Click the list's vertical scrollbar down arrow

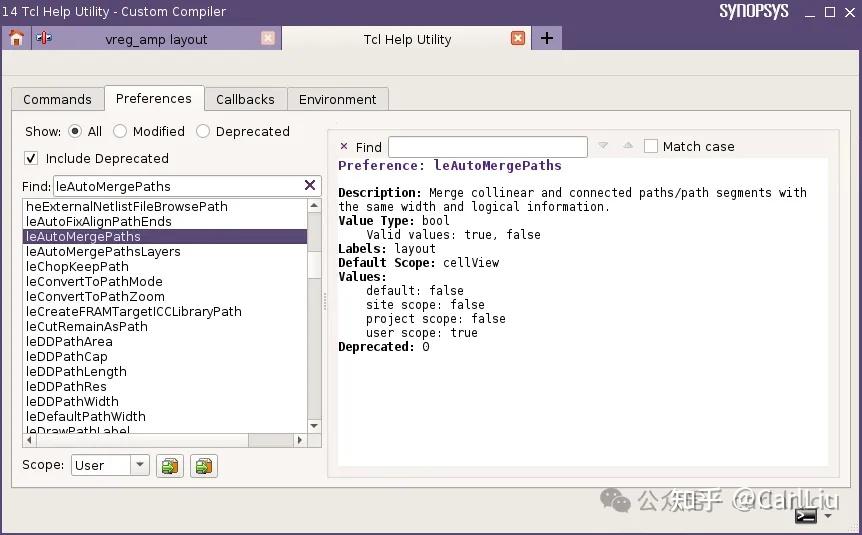pos(314,426)
